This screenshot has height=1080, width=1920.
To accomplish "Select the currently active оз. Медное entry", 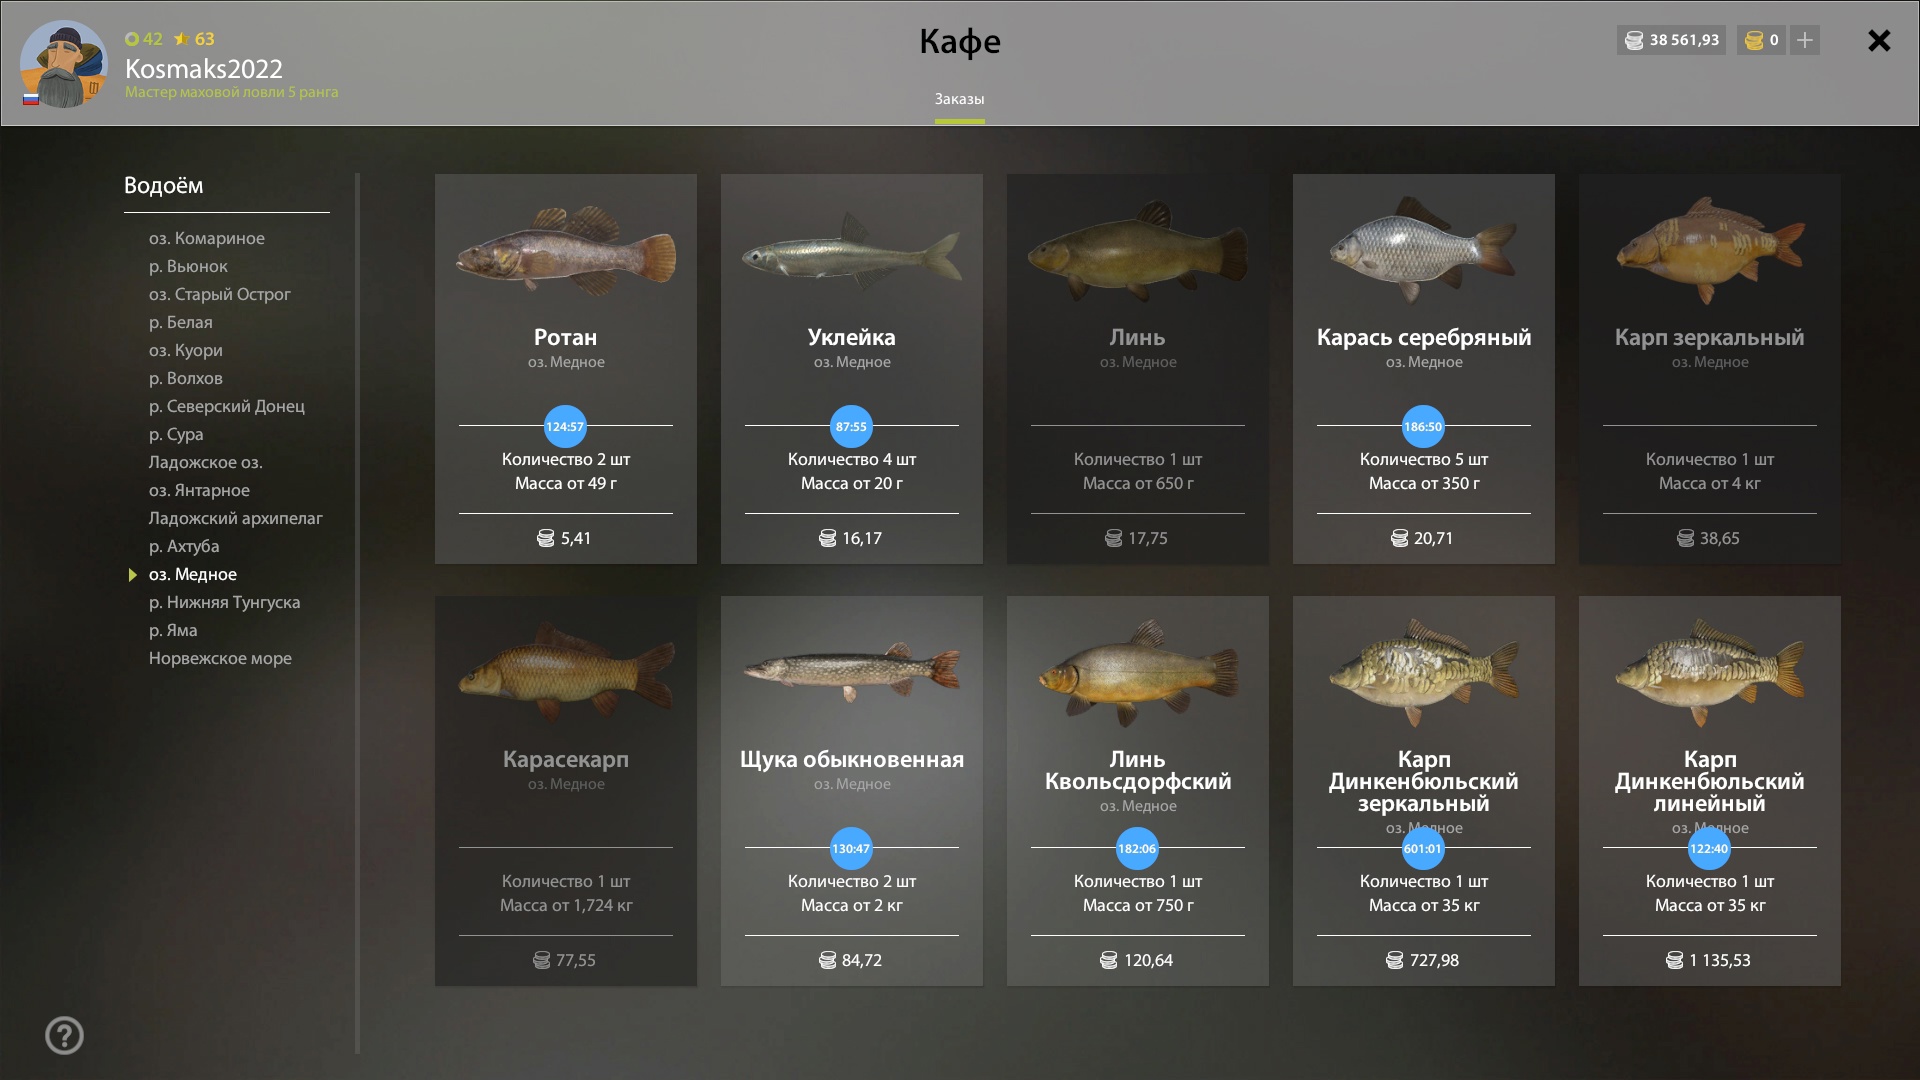I will (x=193, y=574).
